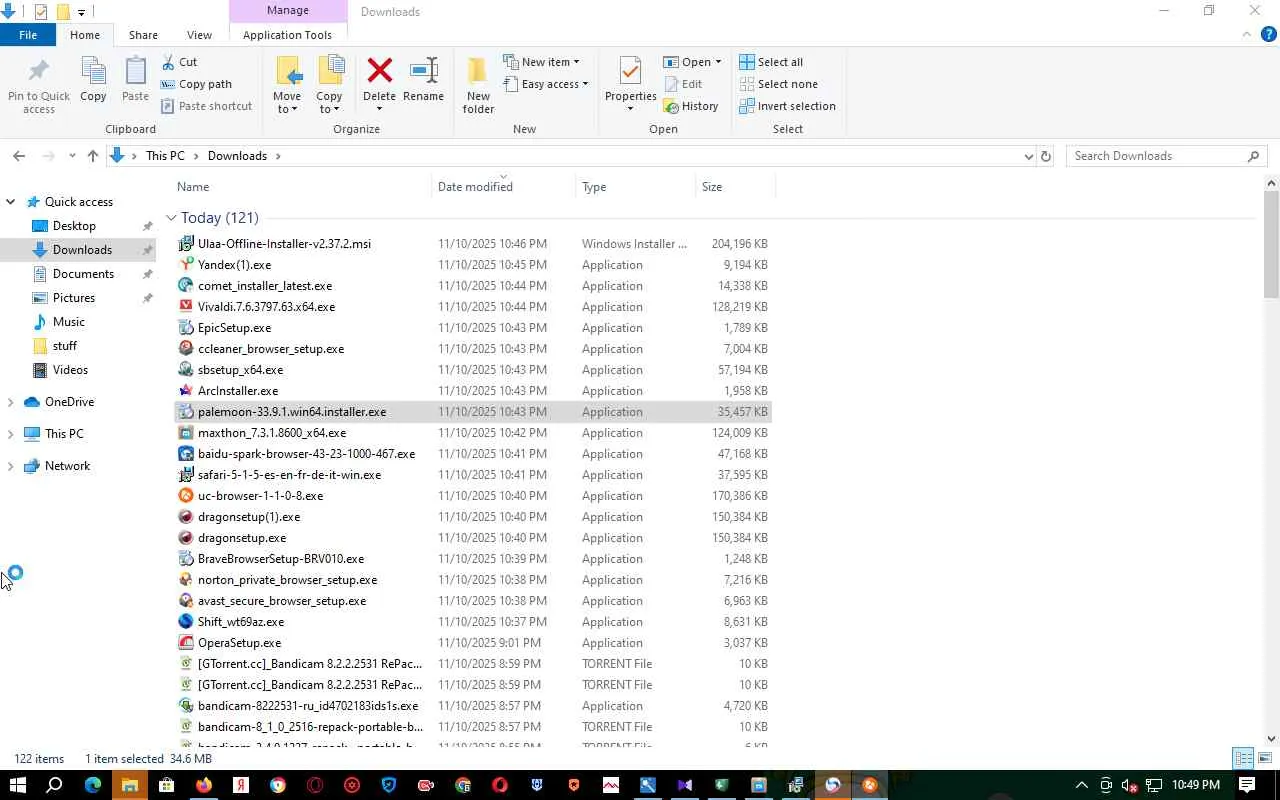
Task: Click the Yandex(1).exe file icon
Action: pyautogui.click(x=186, y=265)
